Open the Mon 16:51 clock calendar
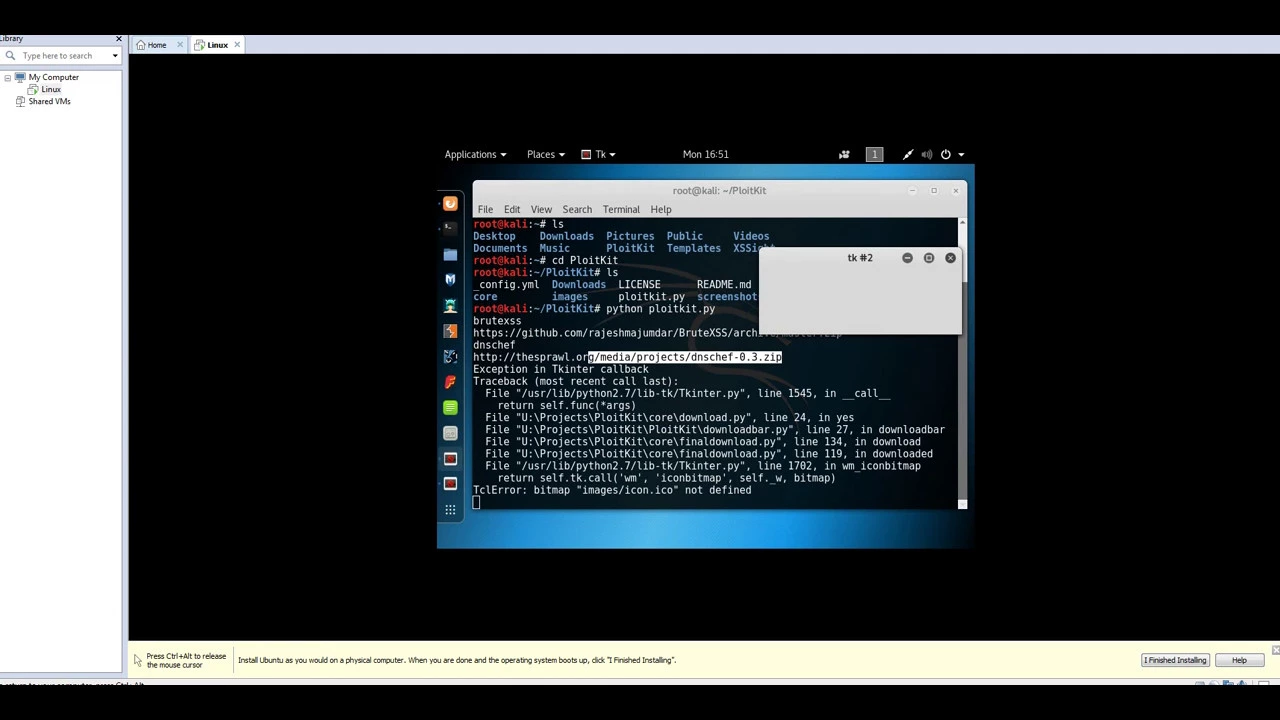1280x720 pixels. [x=705, y=154]
